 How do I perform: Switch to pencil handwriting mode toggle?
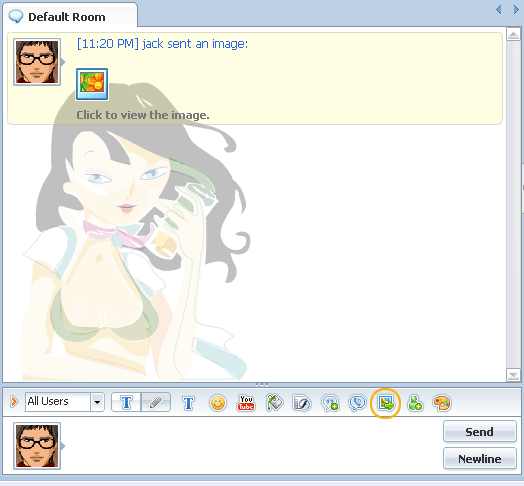coord(156,402)
